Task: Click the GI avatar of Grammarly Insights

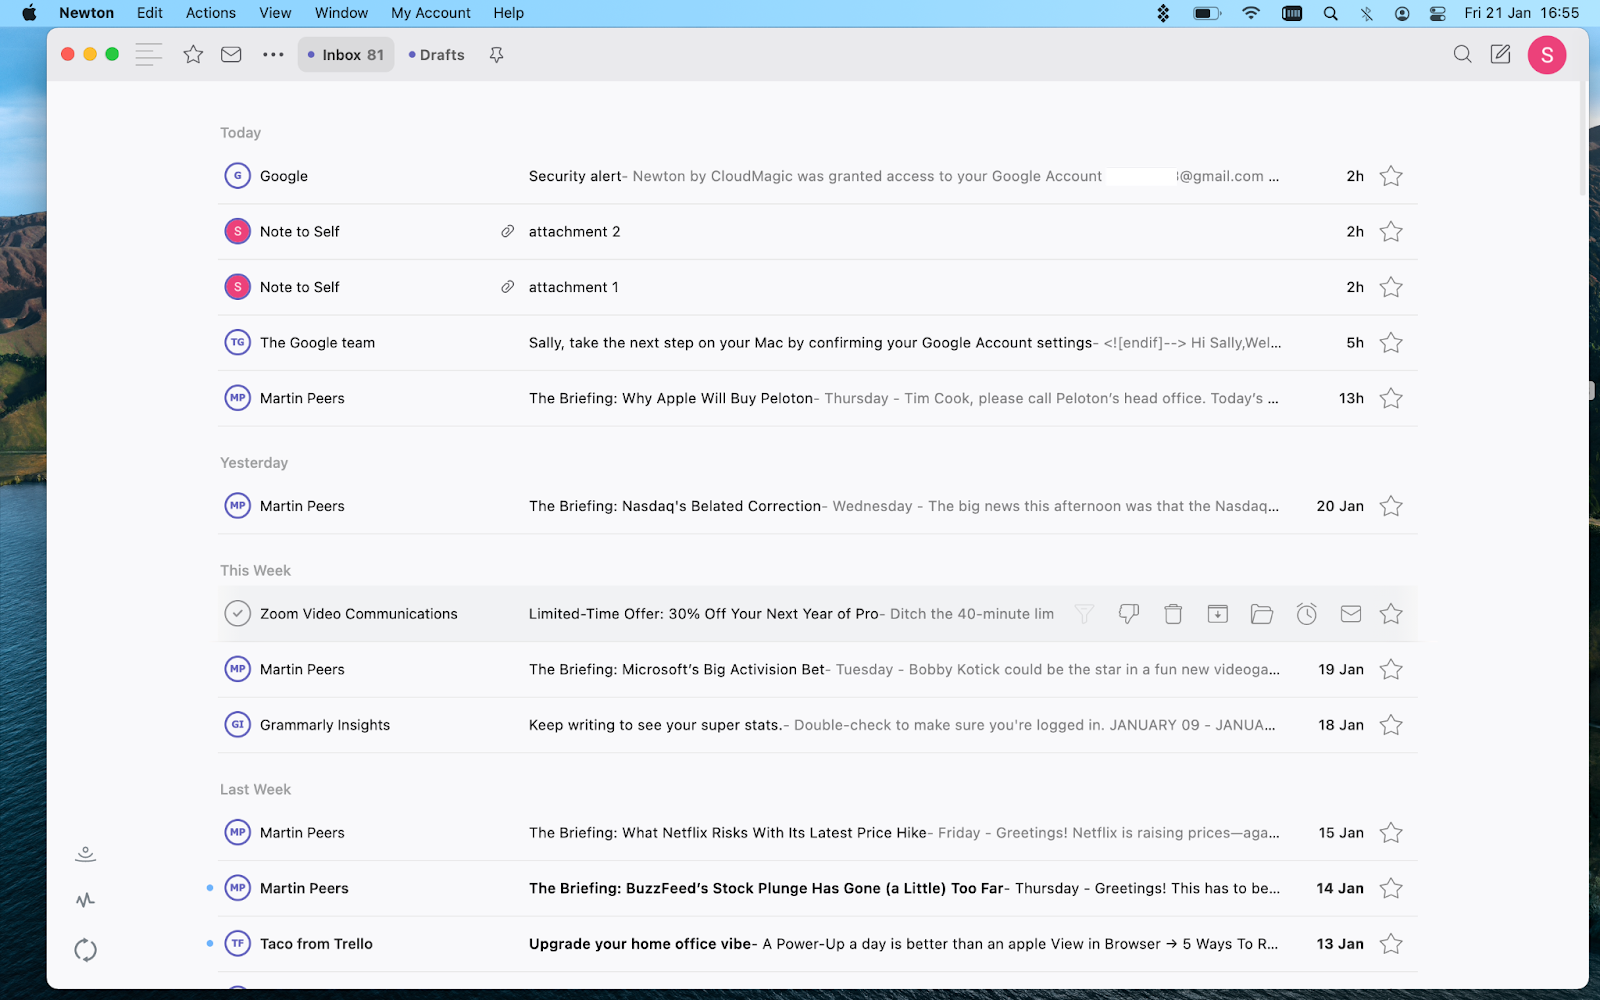Action: pyautogui.click(x=237, y=724)
